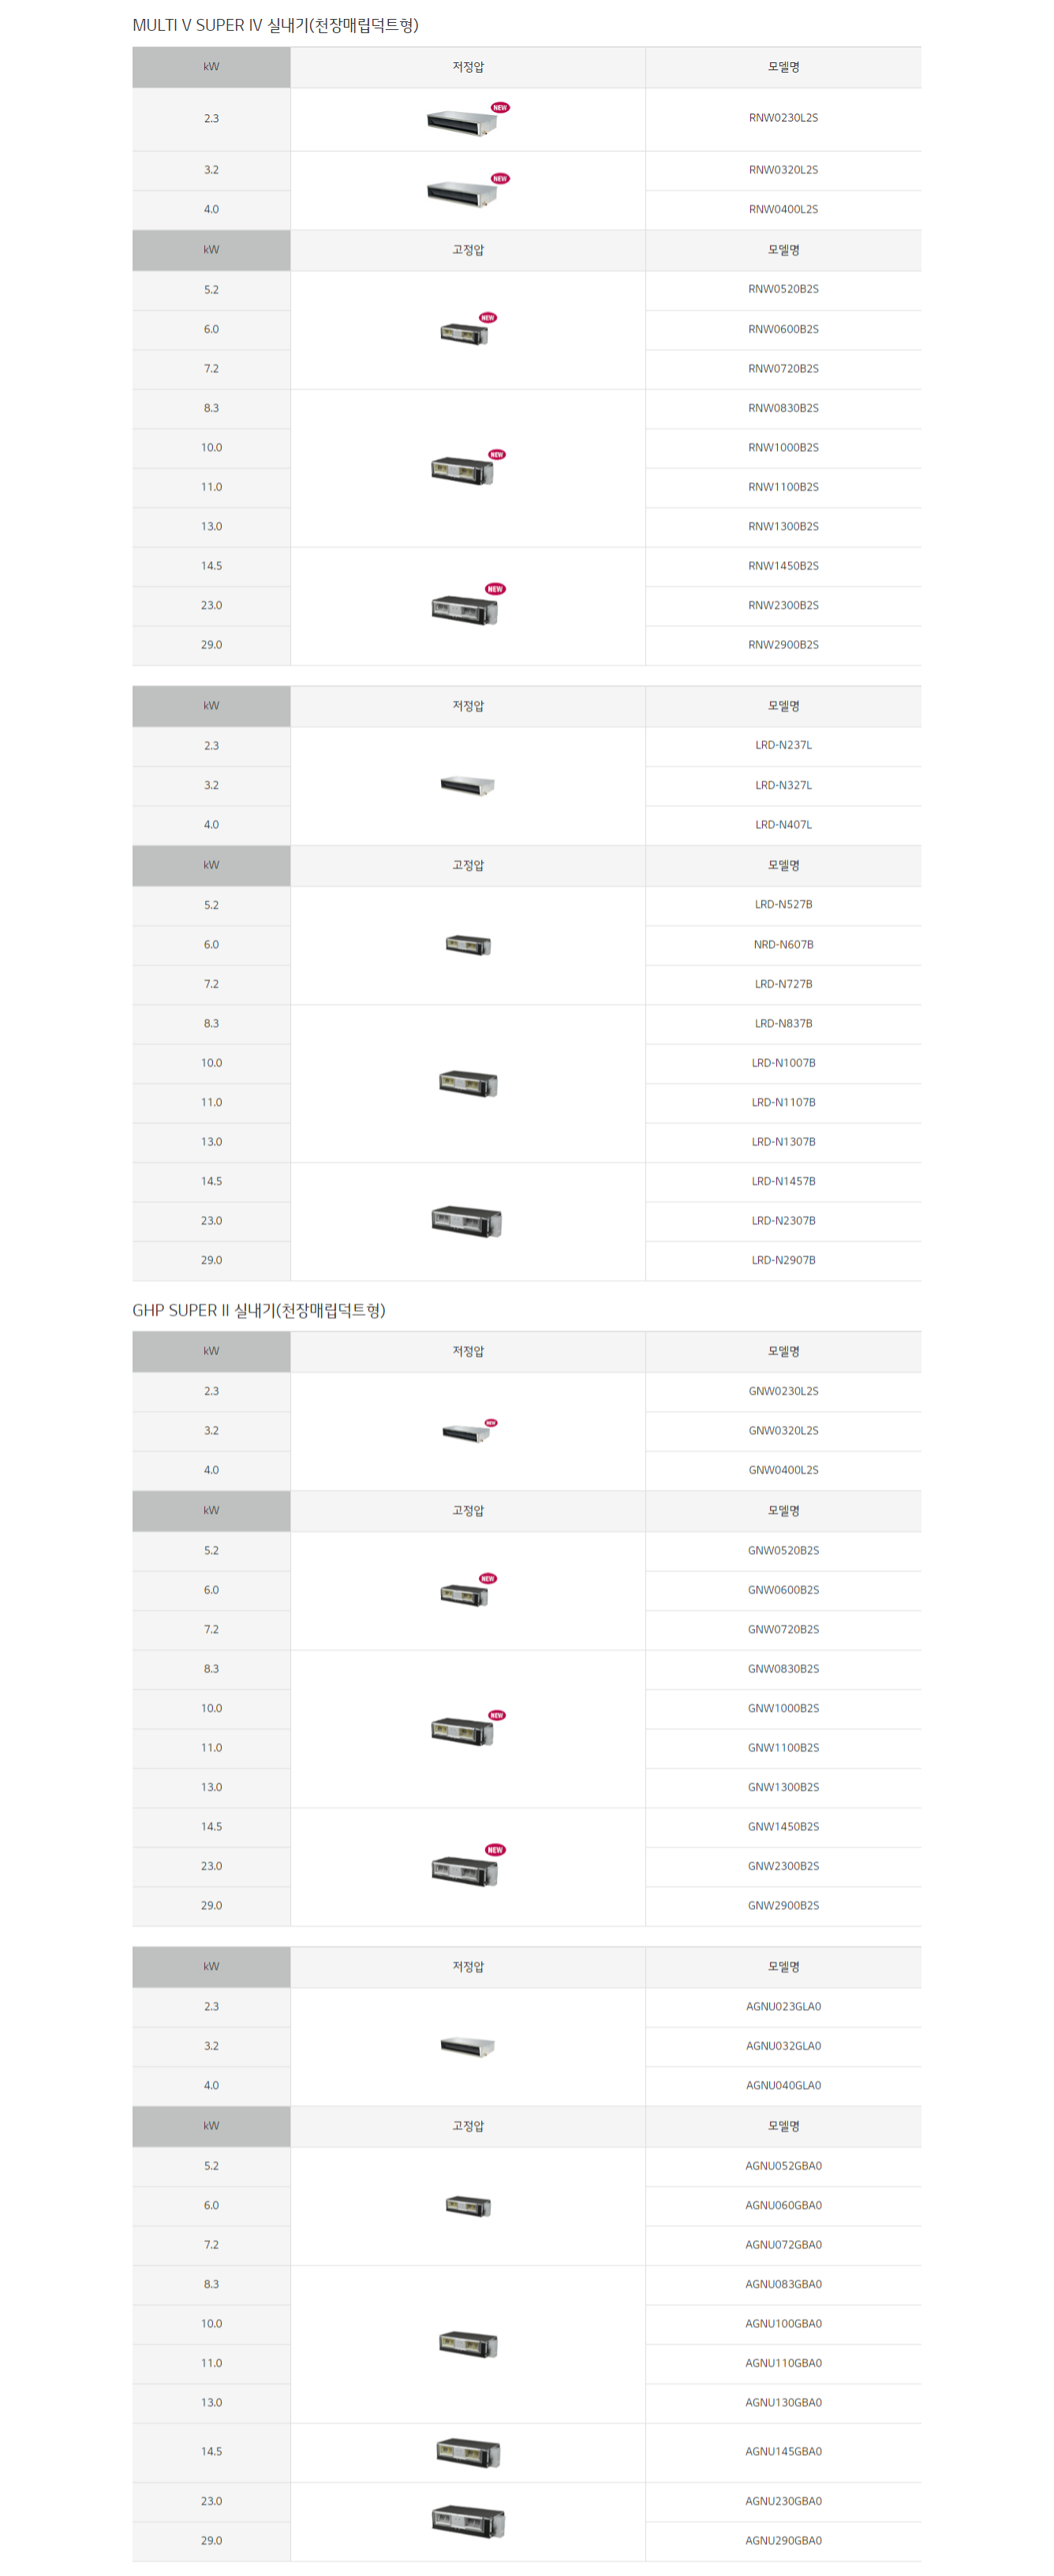Open the product image beside AGNU032GLA0
The height and width of the screenshot is (2576, 1054).
467,2046
